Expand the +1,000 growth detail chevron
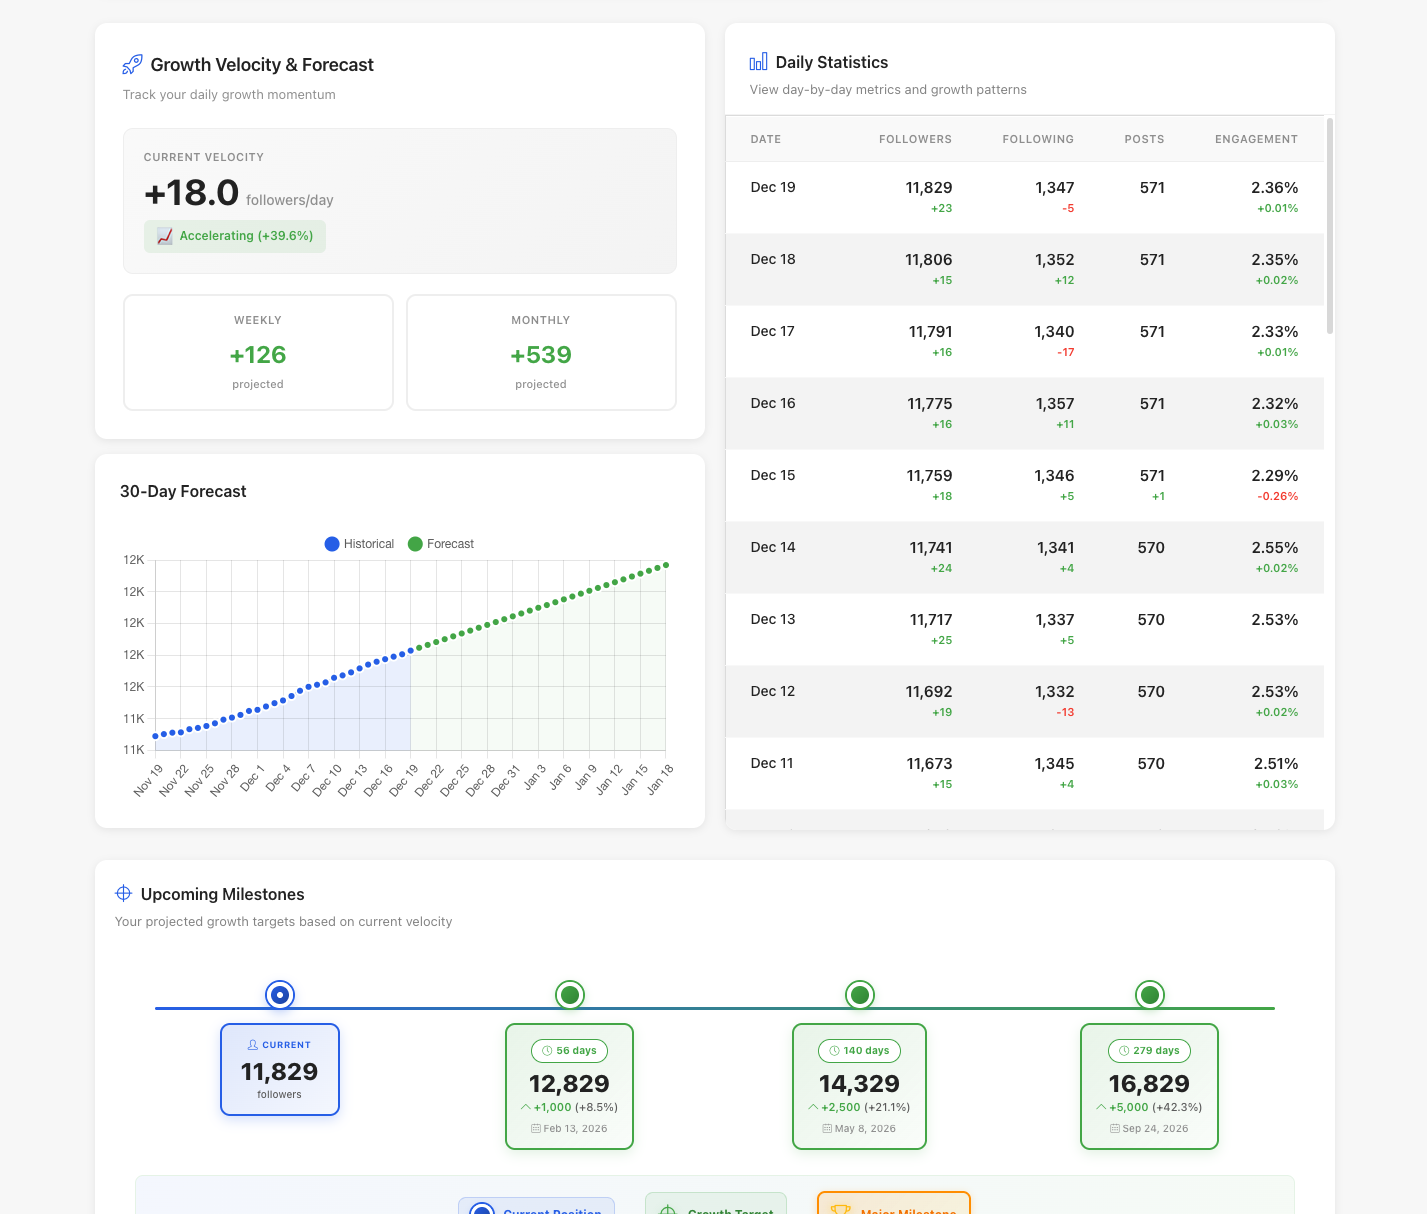This screenshot has height=1214, width=1427. pyautogui.click(x=526, y=1107)
